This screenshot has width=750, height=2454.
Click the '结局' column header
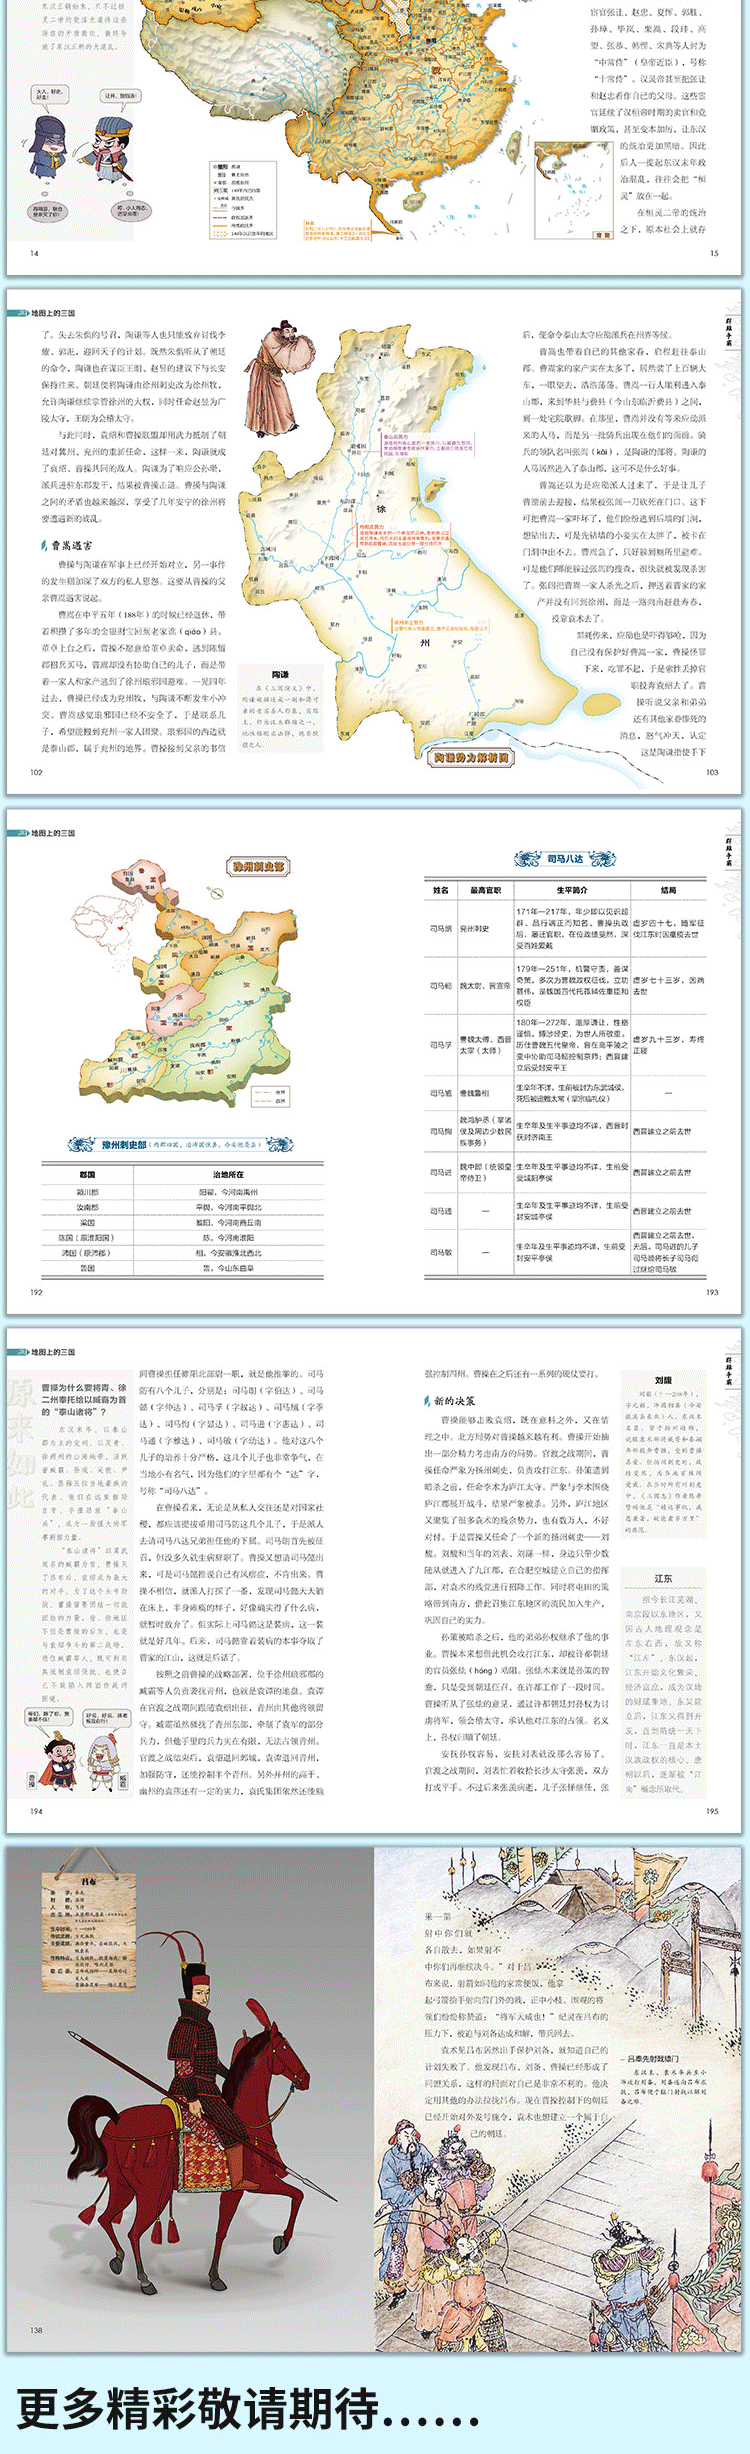point(668,890)
